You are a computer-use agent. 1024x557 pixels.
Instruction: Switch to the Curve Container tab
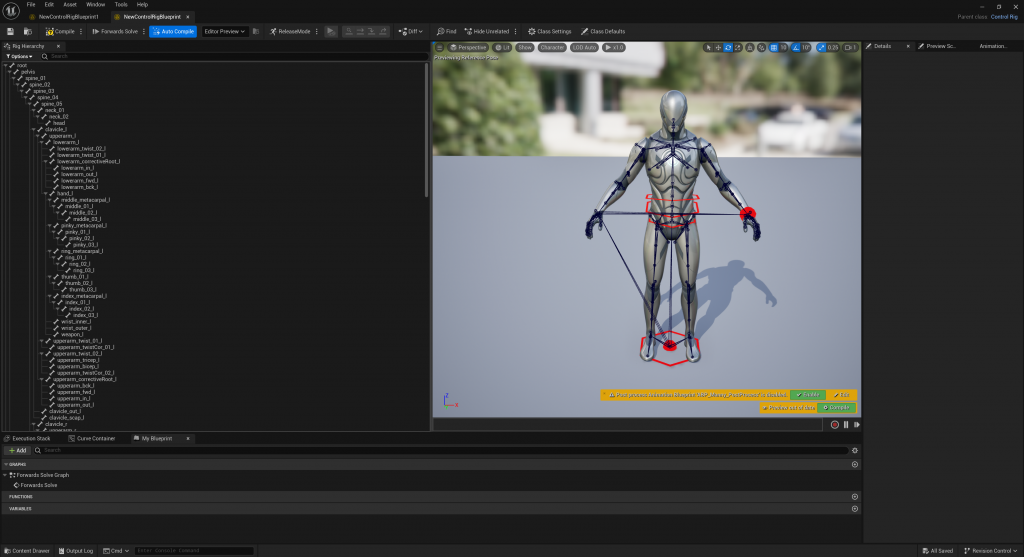94,438
